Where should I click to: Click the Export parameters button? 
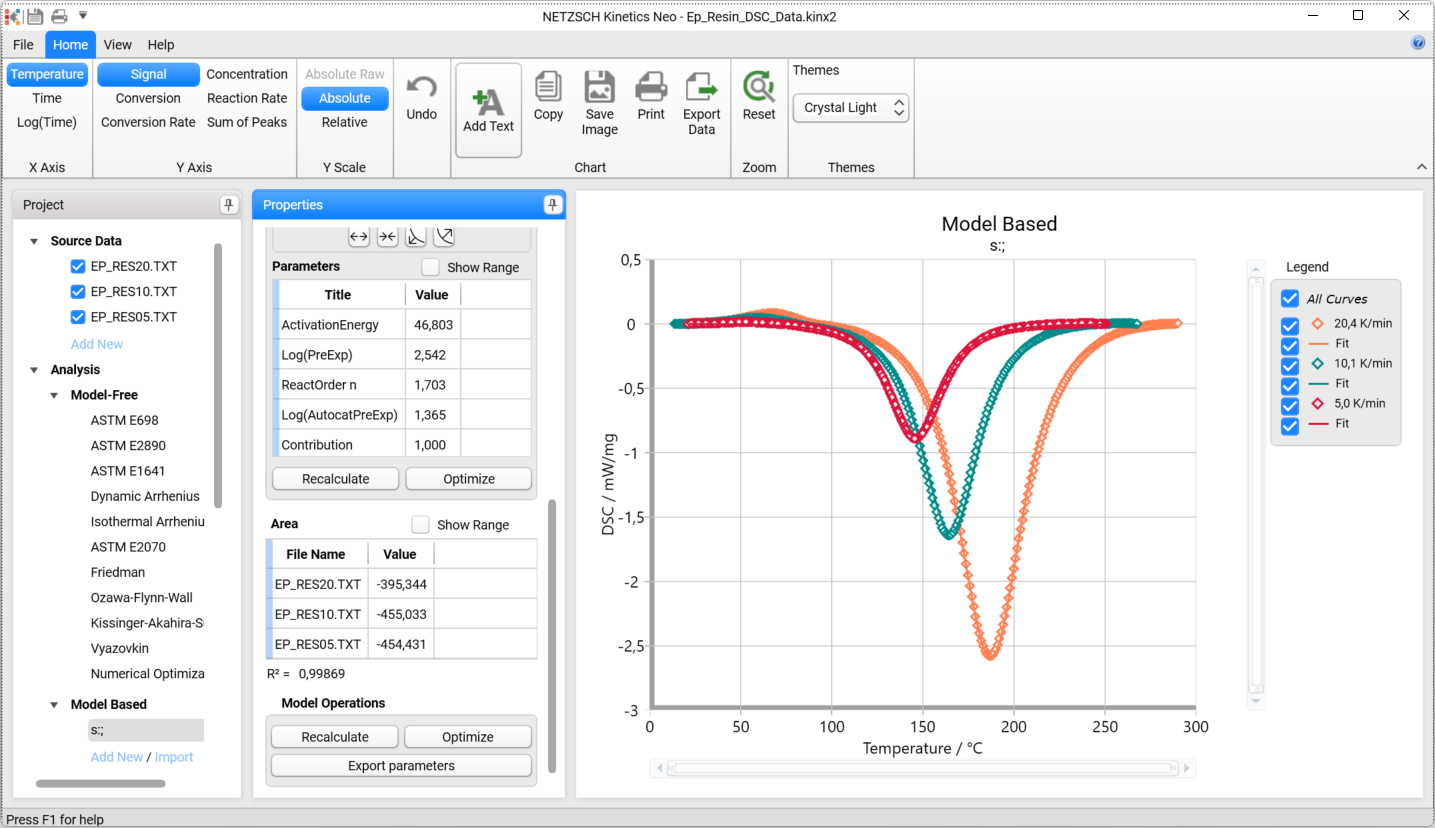coord(401,766)
